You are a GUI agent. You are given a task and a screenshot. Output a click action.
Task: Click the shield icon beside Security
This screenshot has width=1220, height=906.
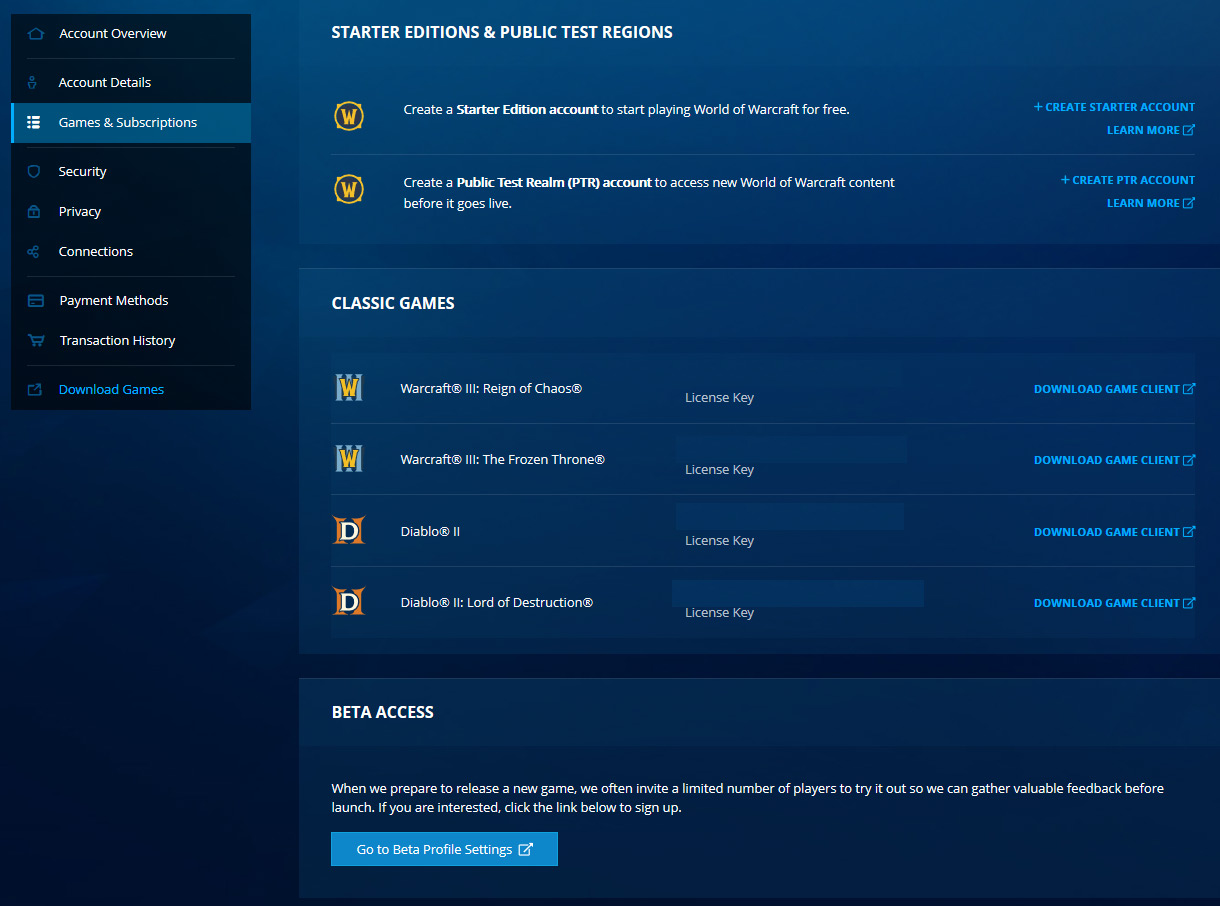(x=34, y=172)
